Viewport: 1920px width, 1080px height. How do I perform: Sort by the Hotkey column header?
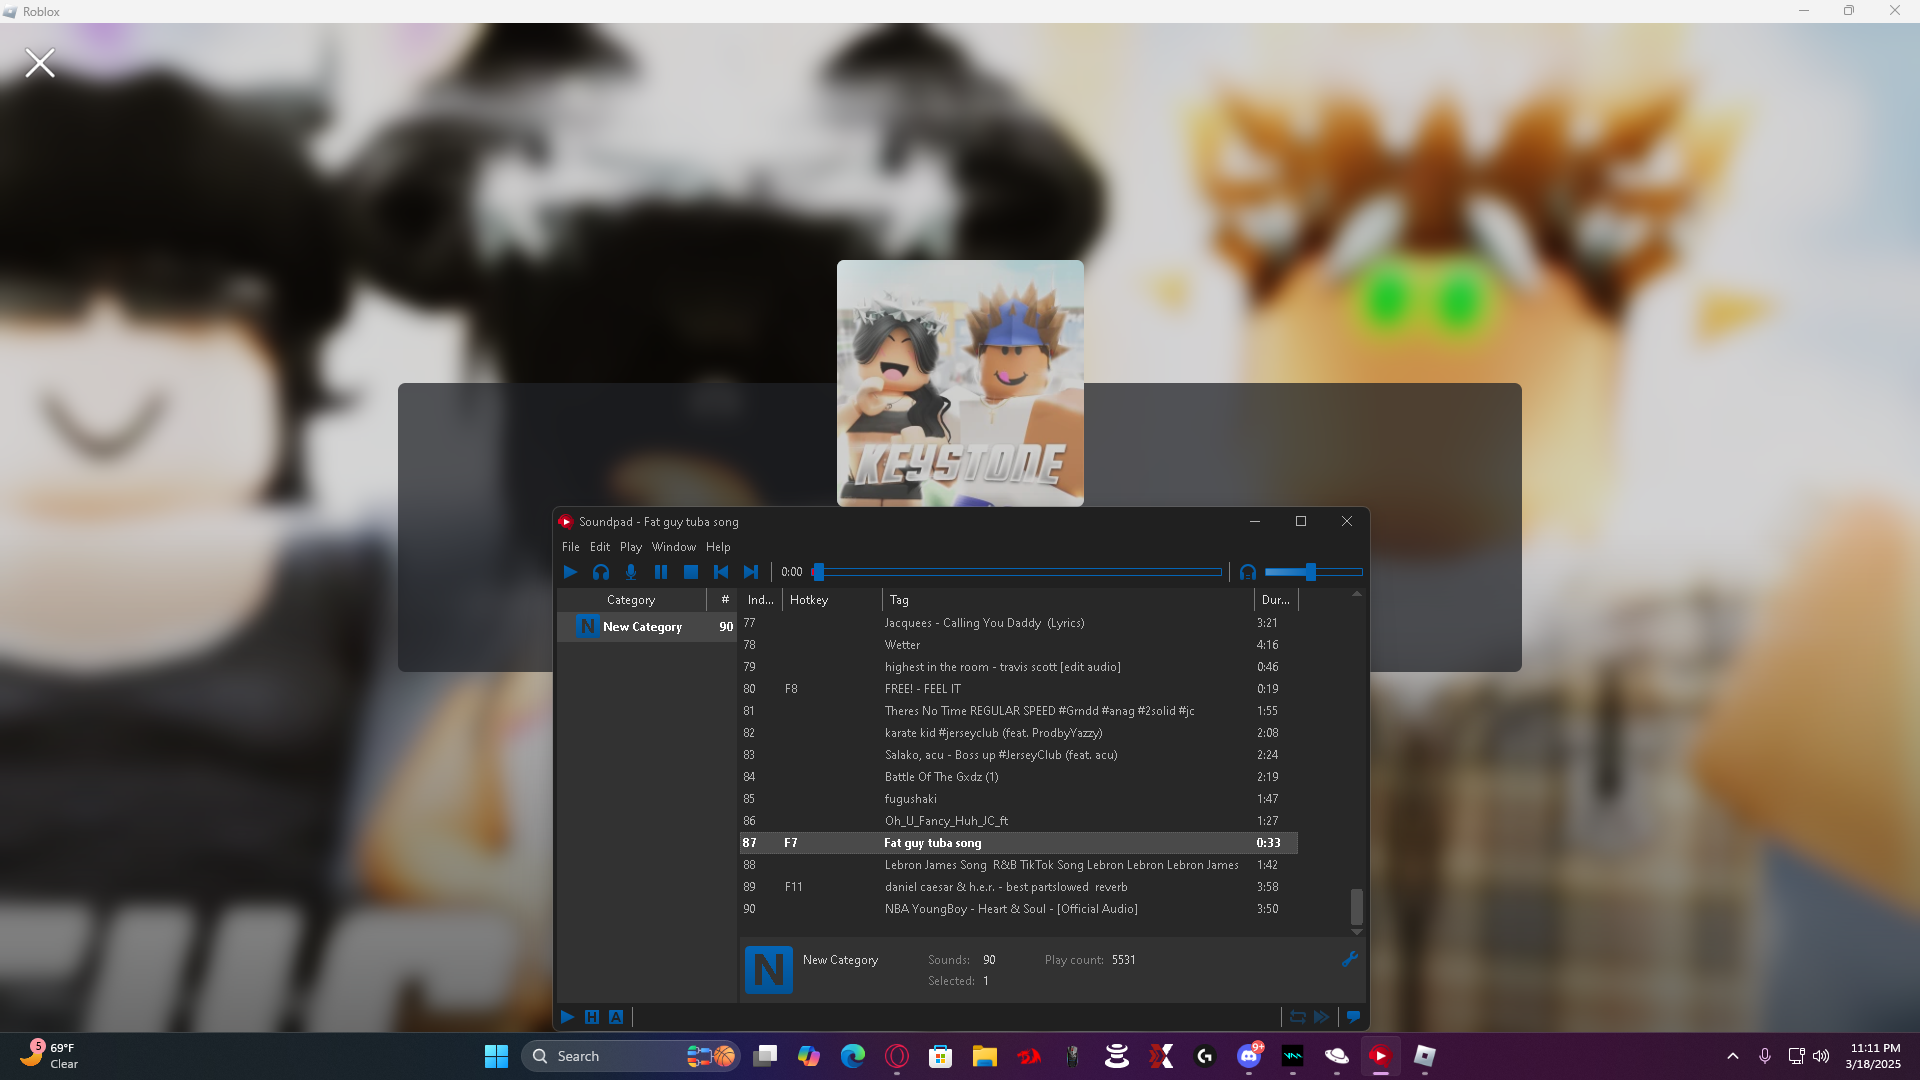coord(832,600)
